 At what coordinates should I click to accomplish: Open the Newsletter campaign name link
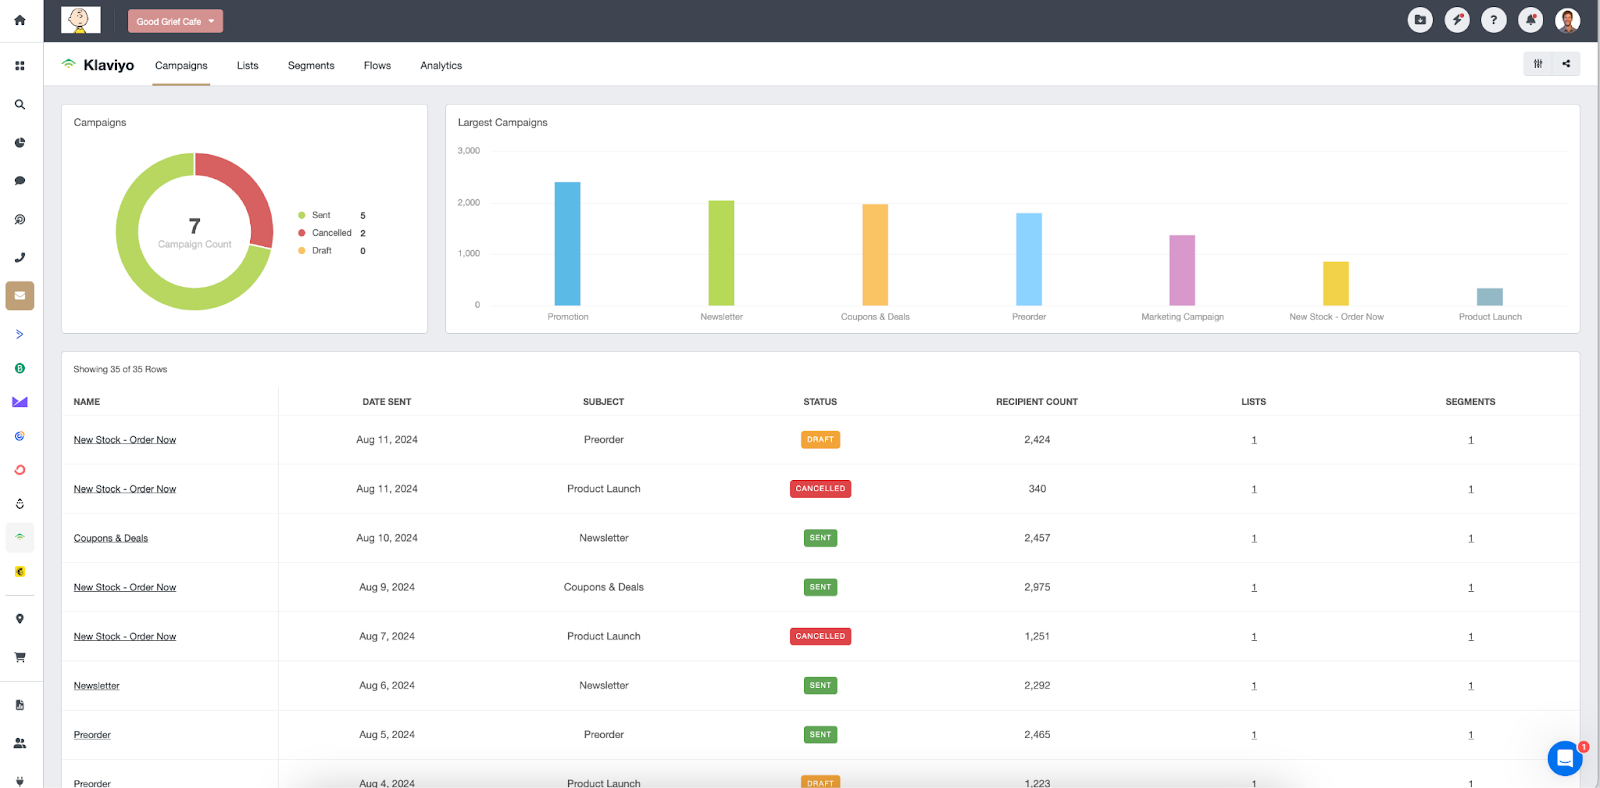(x=96, y=686)
